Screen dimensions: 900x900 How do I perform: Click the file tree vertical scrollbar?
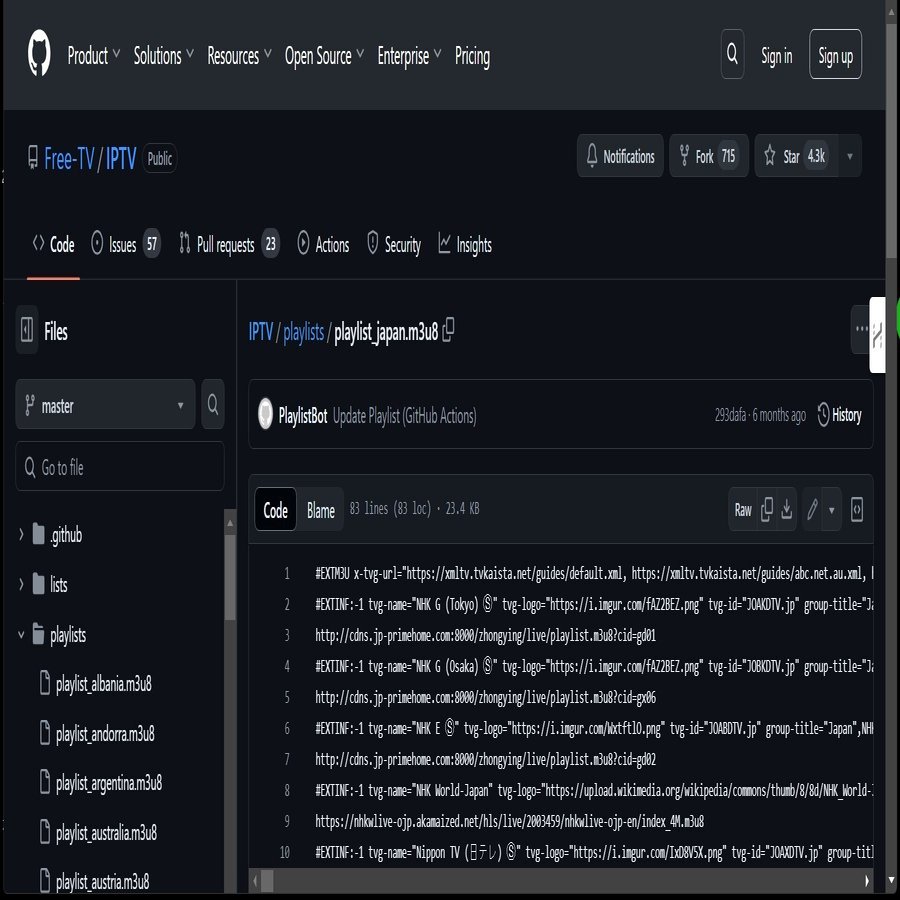230,577
